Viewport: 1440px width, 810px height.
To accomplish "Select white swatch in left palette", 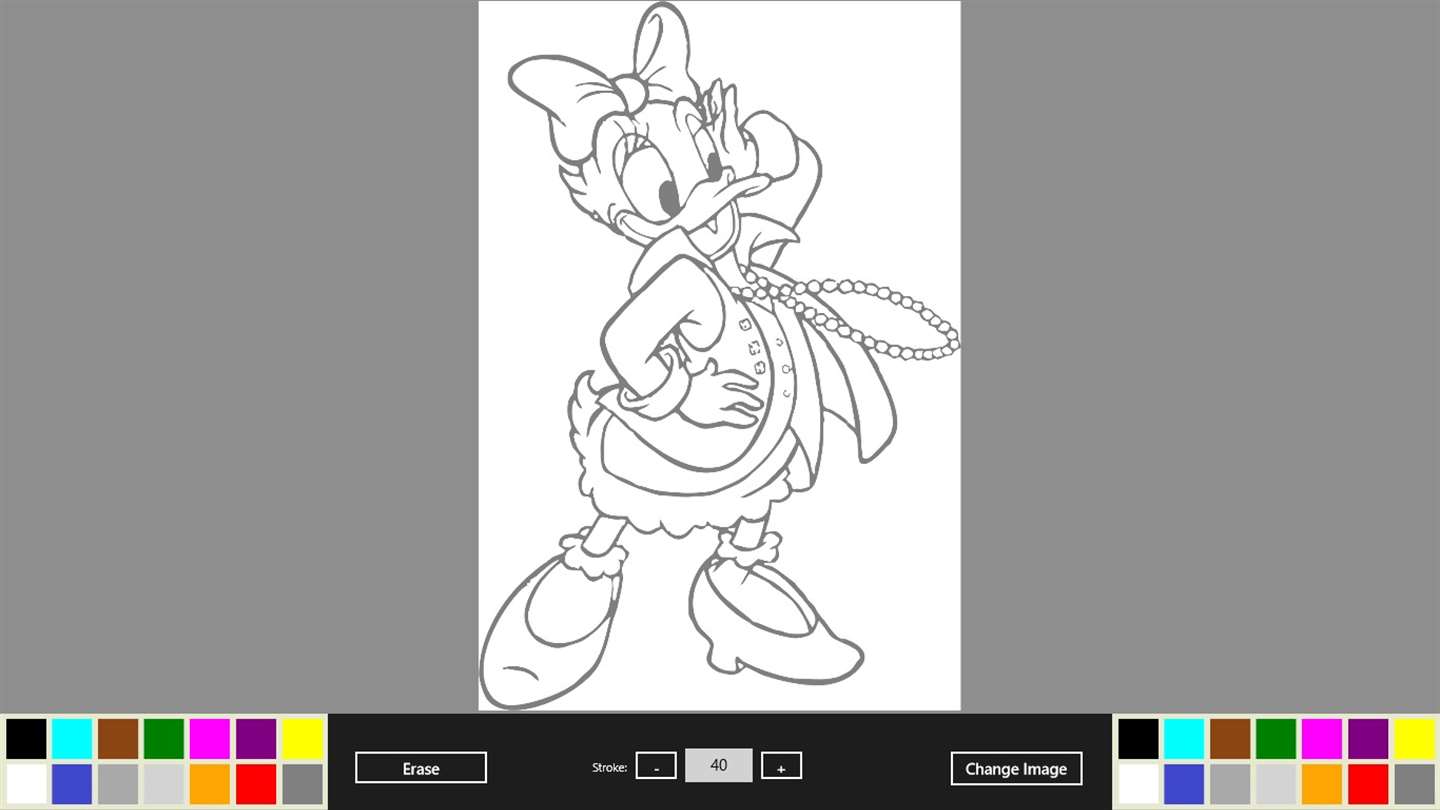I will tap(26, 784).
